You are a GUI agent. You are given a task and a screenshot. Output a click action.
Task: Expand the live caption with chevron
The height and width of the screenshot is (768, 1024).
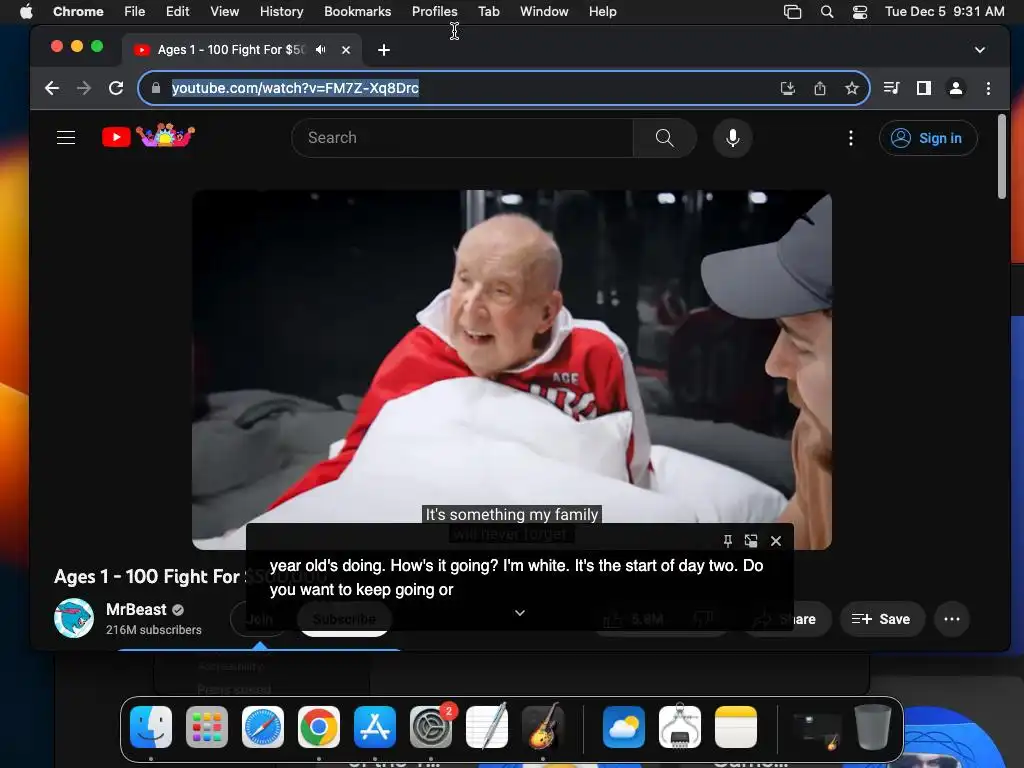(x=520, y=613)
